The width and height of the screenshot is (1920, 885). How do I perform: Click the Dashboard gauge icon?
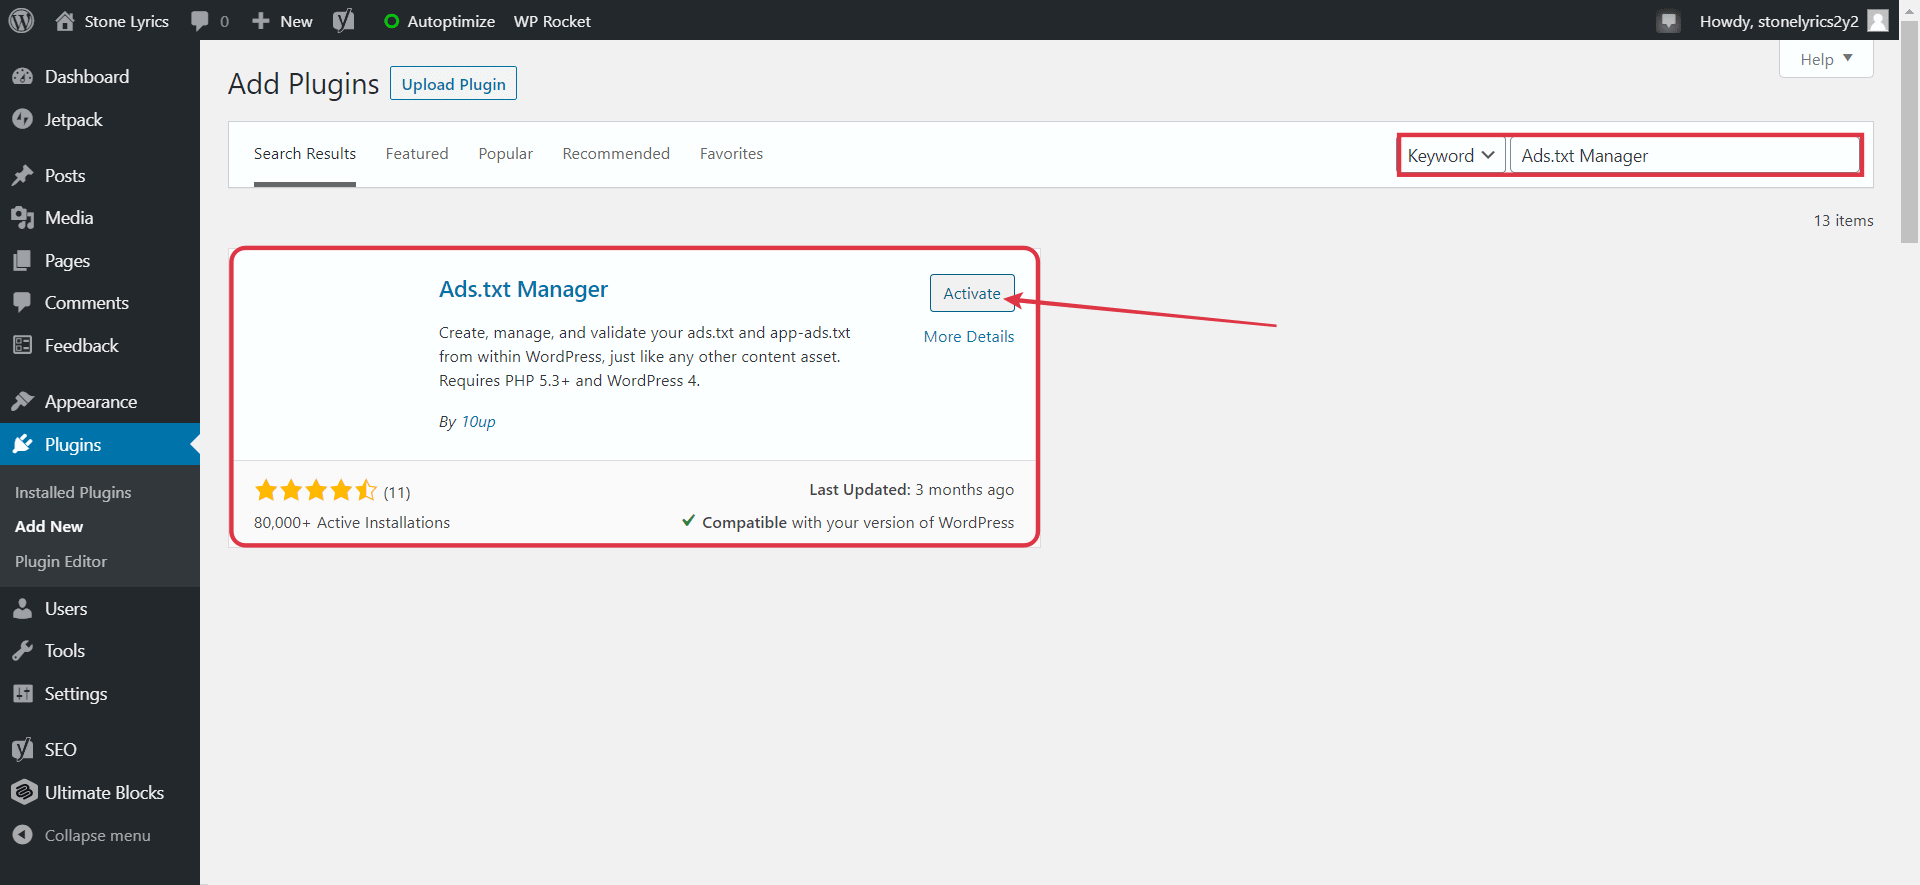pos(23,77)
